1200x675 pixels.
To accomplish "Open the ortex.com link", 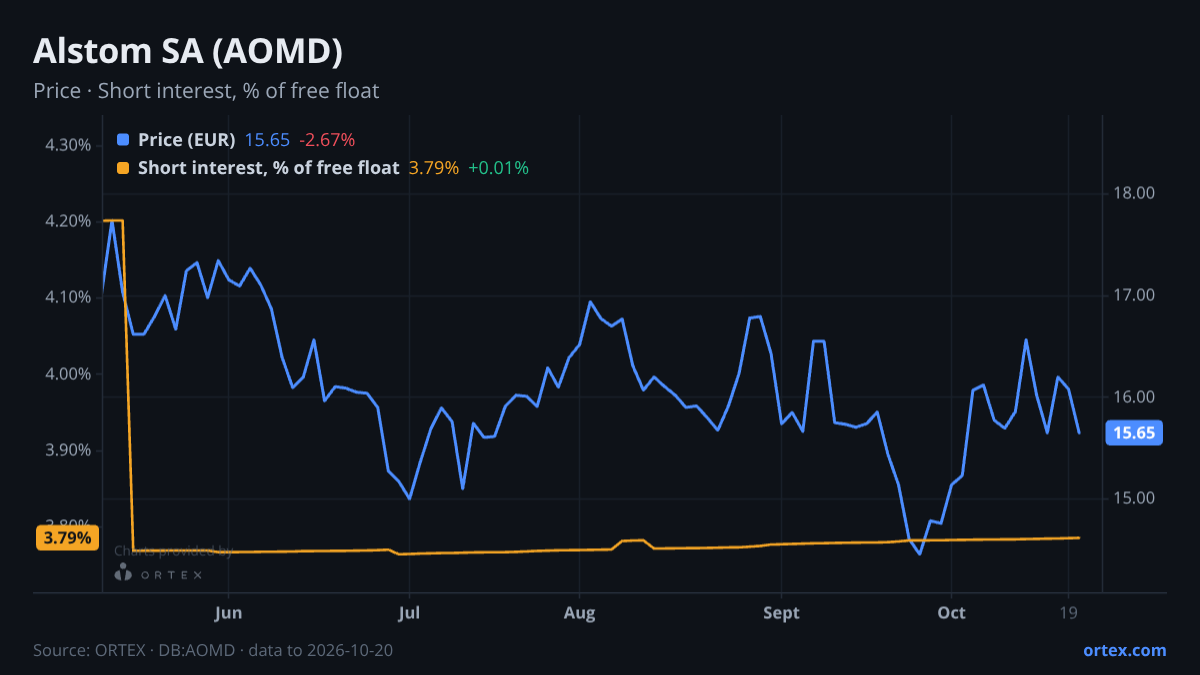I will coord(1125,650).
